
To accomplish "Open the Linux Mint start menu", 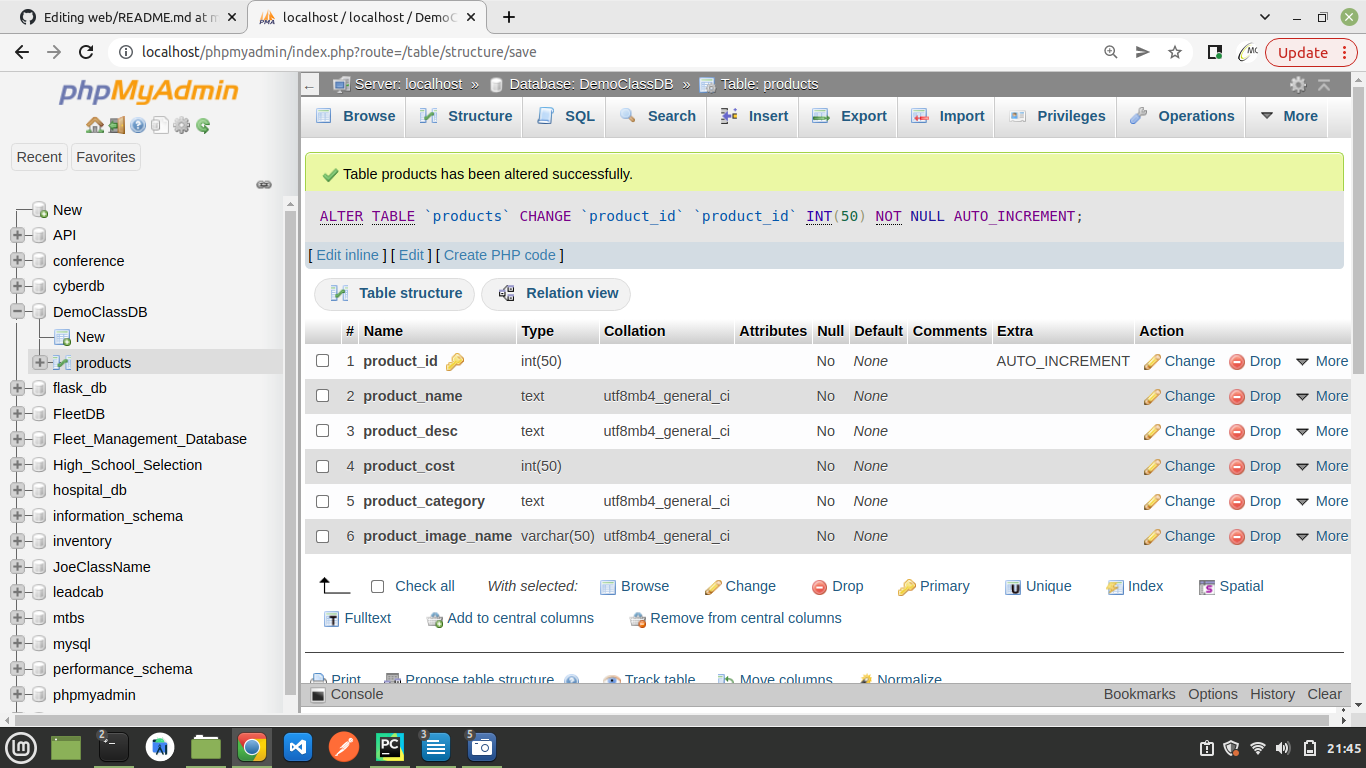I will coord(21,747).
